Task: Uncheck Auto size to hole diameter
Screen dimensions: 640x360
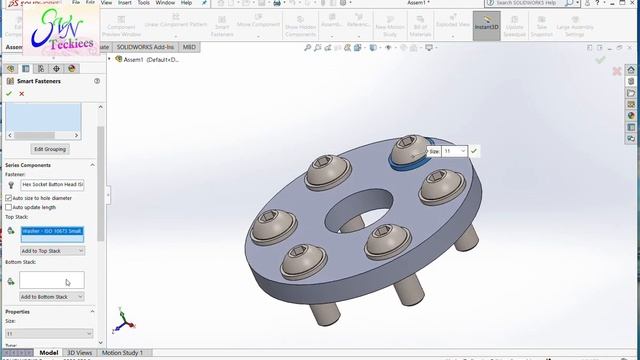Action: pyautogui.click(x=9, y=198)
